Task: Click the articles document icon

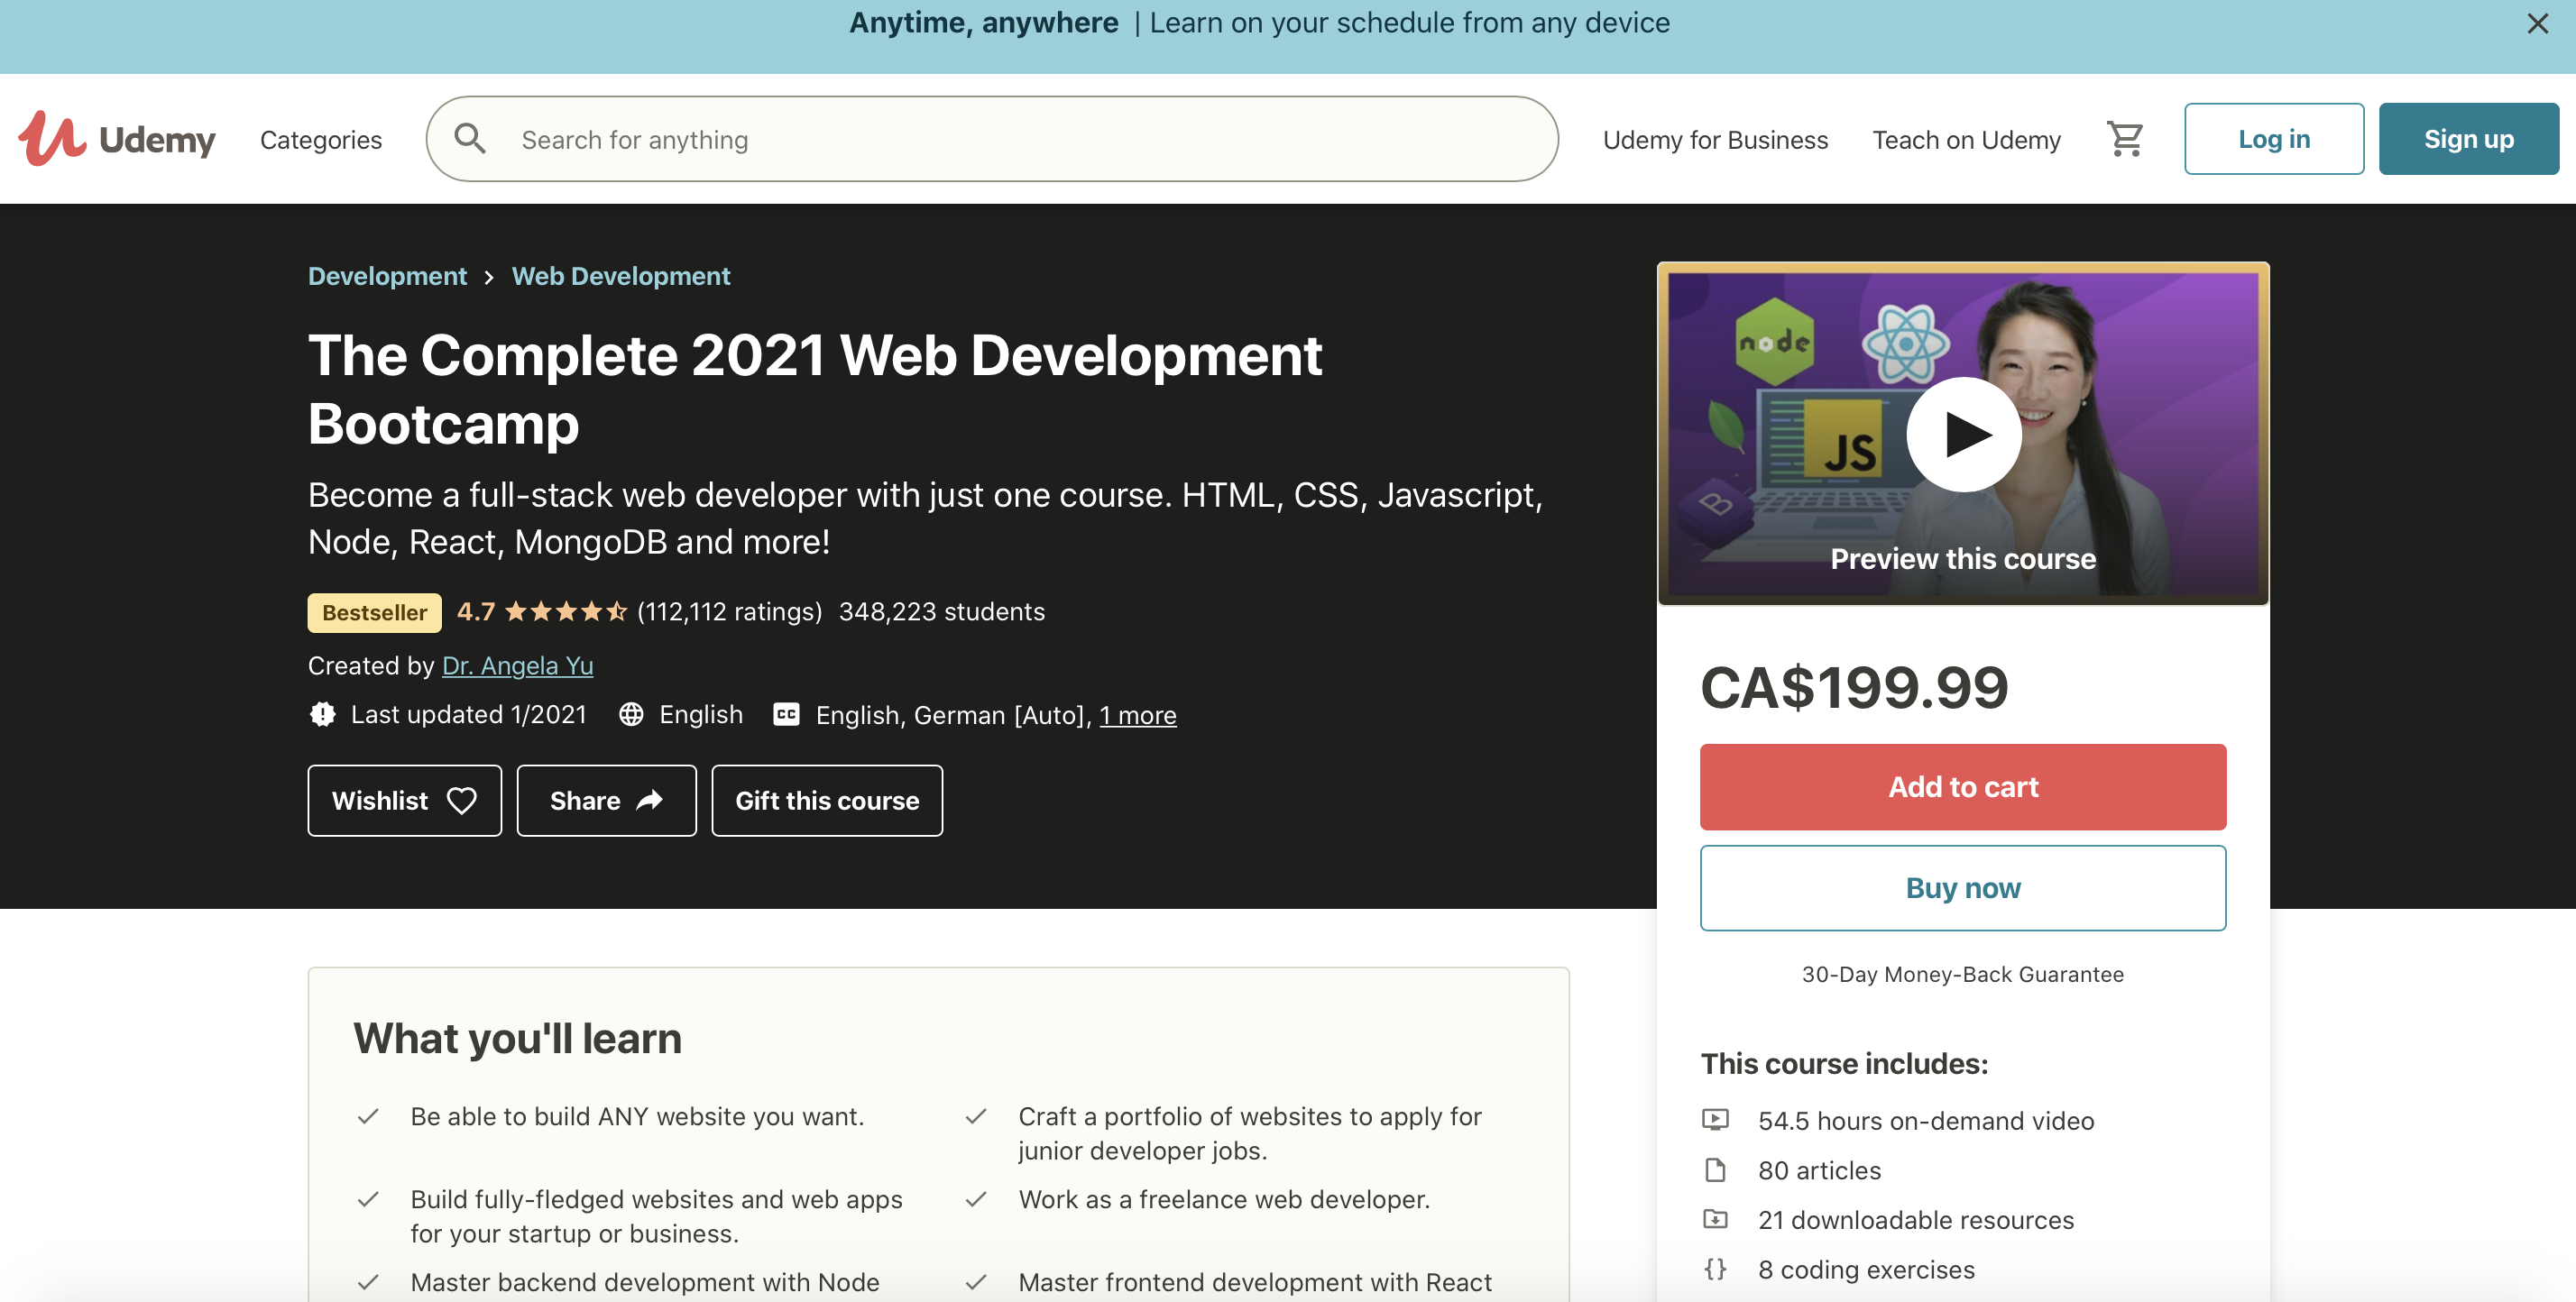Action: click(1715, 1170)
